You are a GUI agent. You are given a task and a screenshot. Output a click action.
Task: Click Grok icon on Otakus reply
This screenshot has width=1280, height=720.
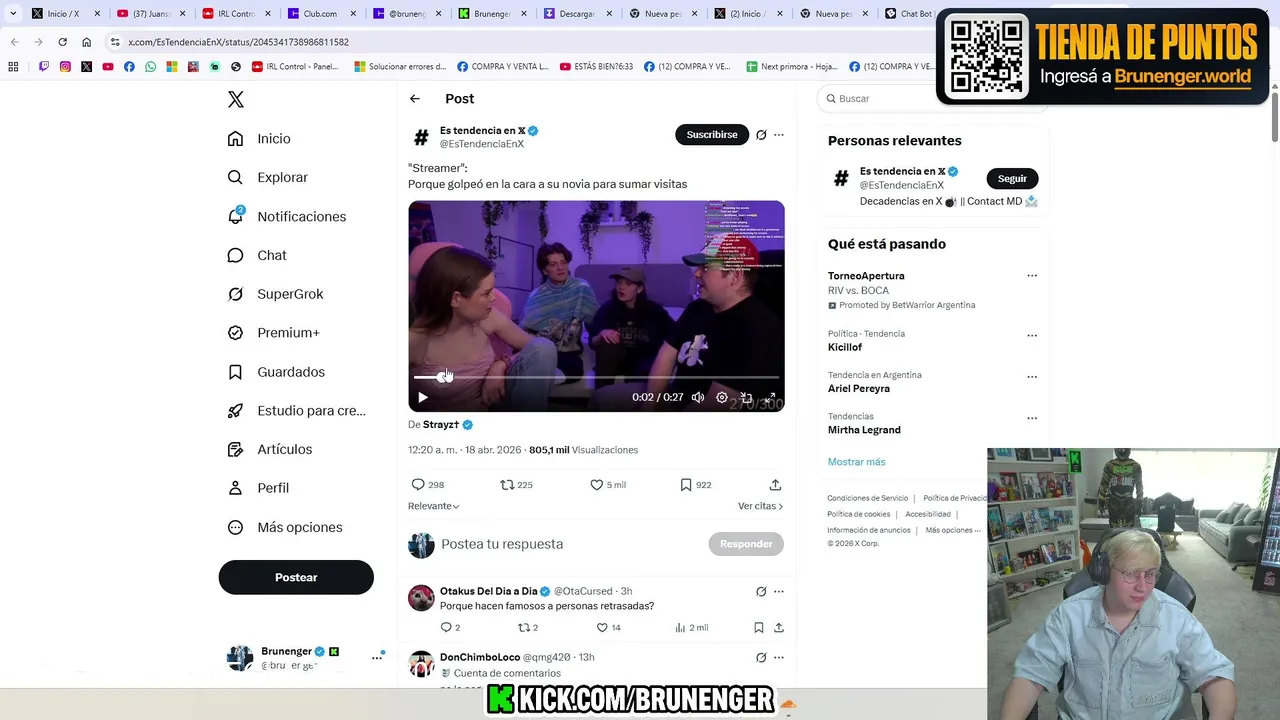point(761,592)
